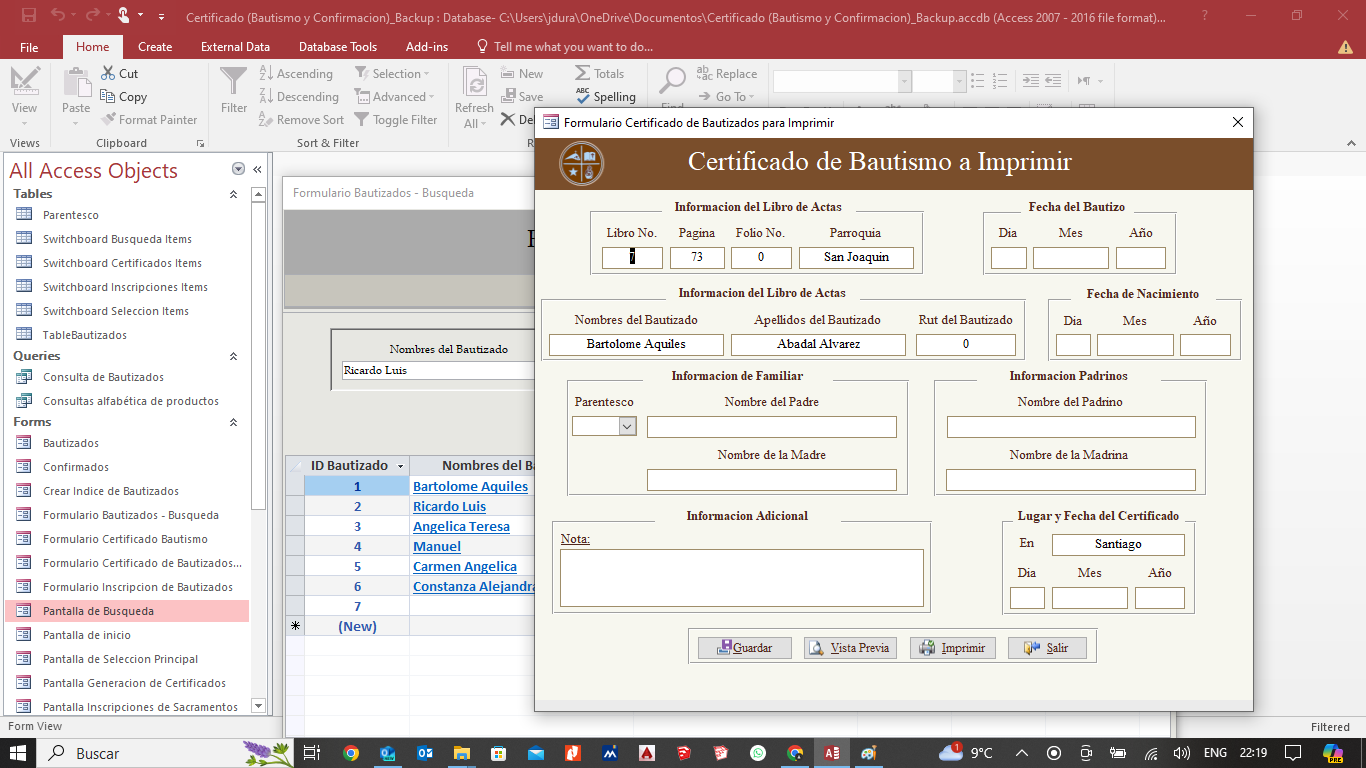Viewport: 1366px width, 768px height.
Task: Switch to the Create tab
Action: point(155,47)
